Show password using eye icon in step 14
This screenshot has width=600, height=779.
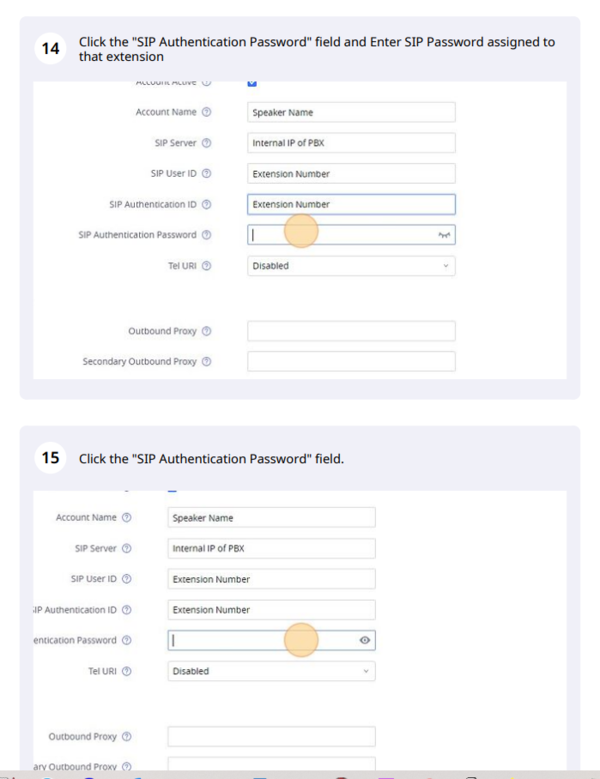(444, 235)
